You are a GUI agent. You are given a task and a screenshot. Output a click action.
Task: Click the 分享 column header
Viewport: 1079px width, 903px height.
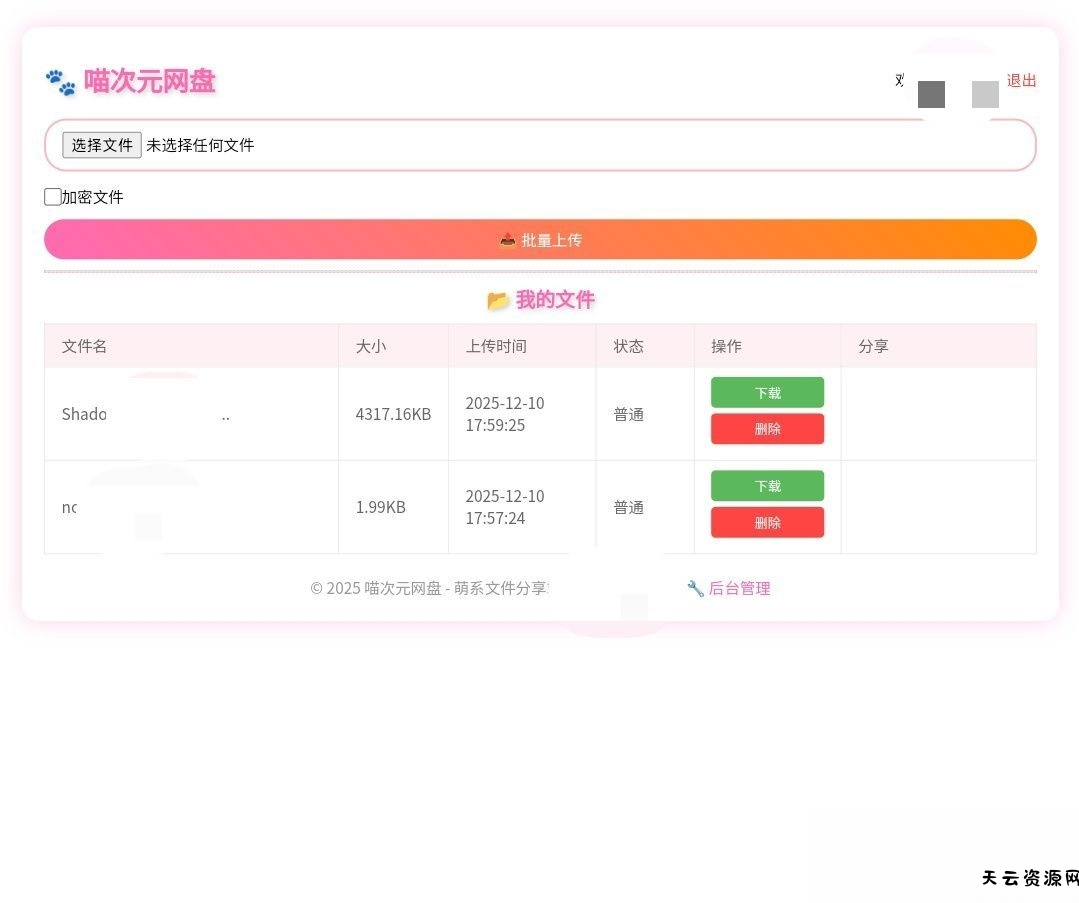[873, 346]
